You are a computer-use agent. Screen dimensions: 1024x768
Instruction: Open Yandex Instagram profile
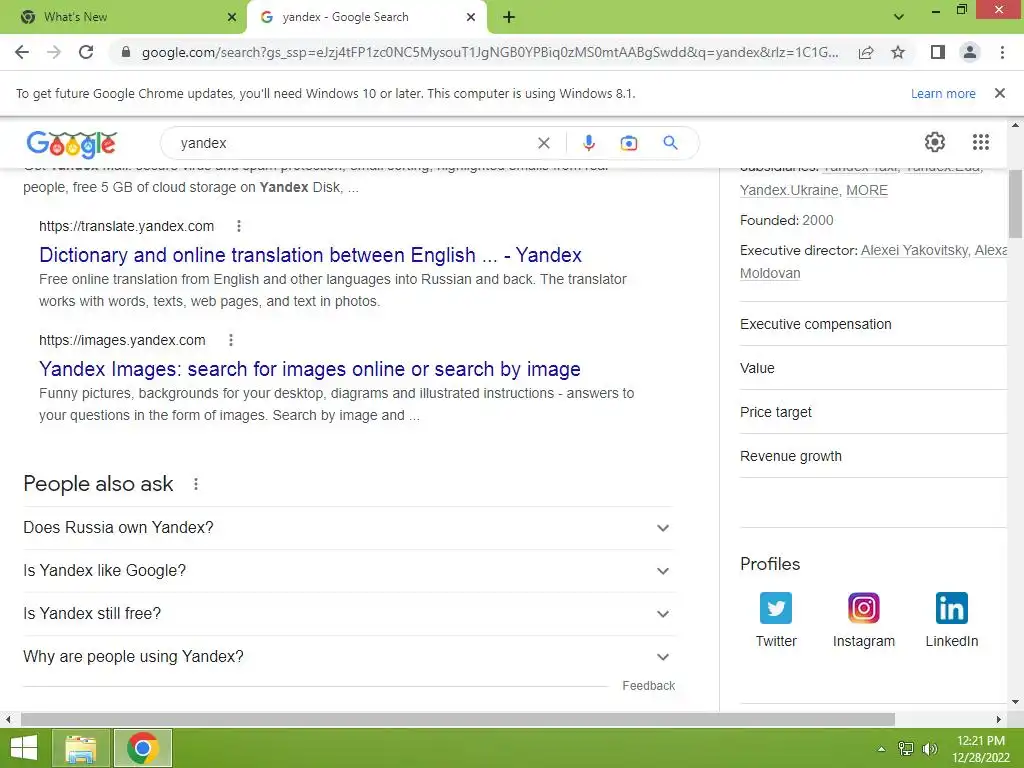[x=863, y=620]
